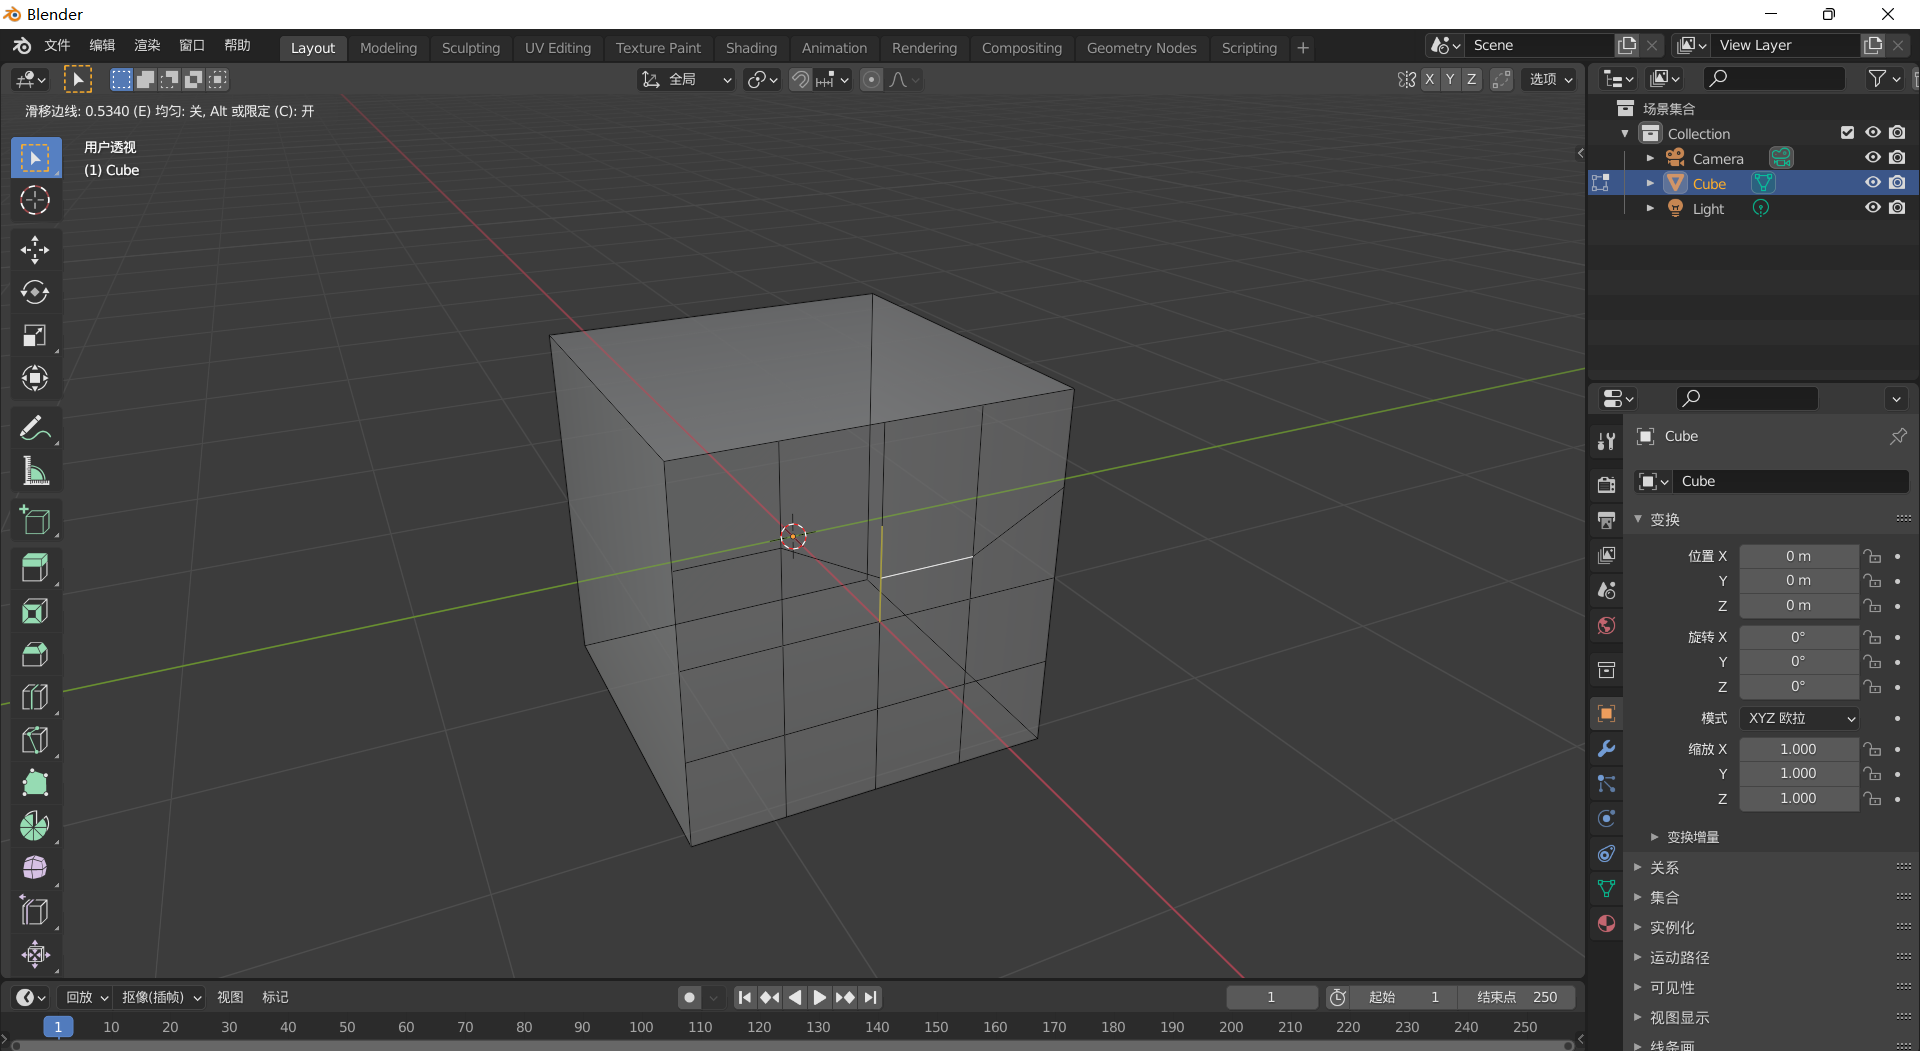This screenshot has height=1051, width=1920.
Task: Pick the Rotate tool
Action: (35, 292)
